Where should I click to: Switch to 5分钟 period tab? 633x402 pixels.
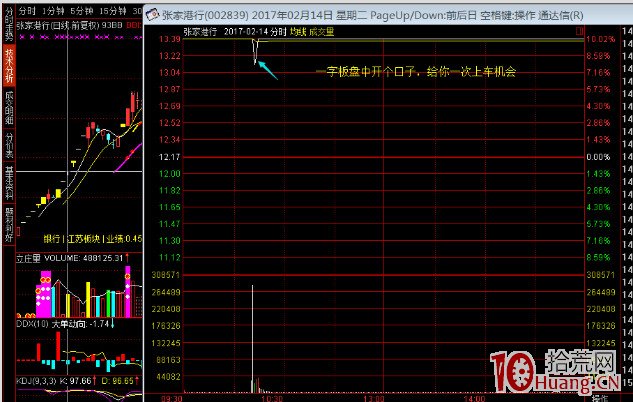(82, 11)
